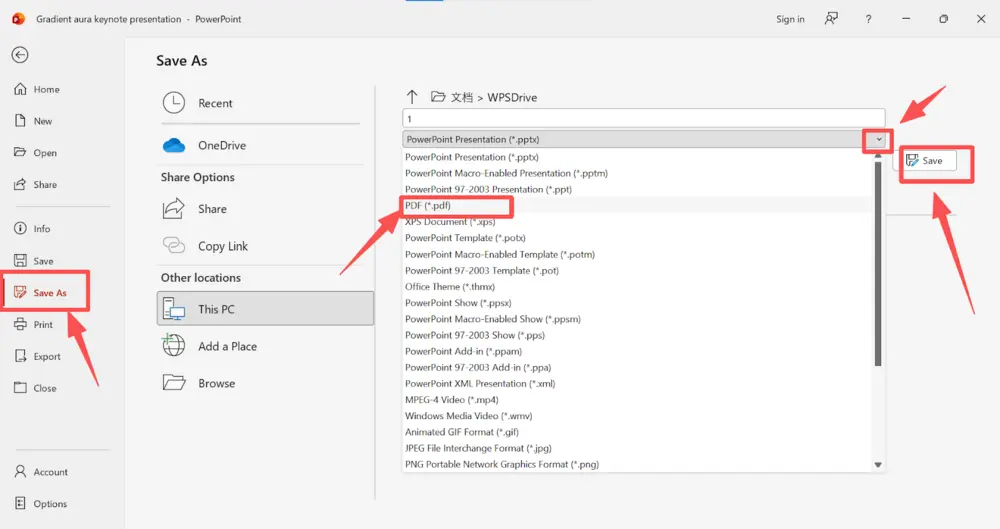This screenshot has height=529, width=1000.
Task: Click the feedback person icon in title bar
Action: click(x=831, y=19)
